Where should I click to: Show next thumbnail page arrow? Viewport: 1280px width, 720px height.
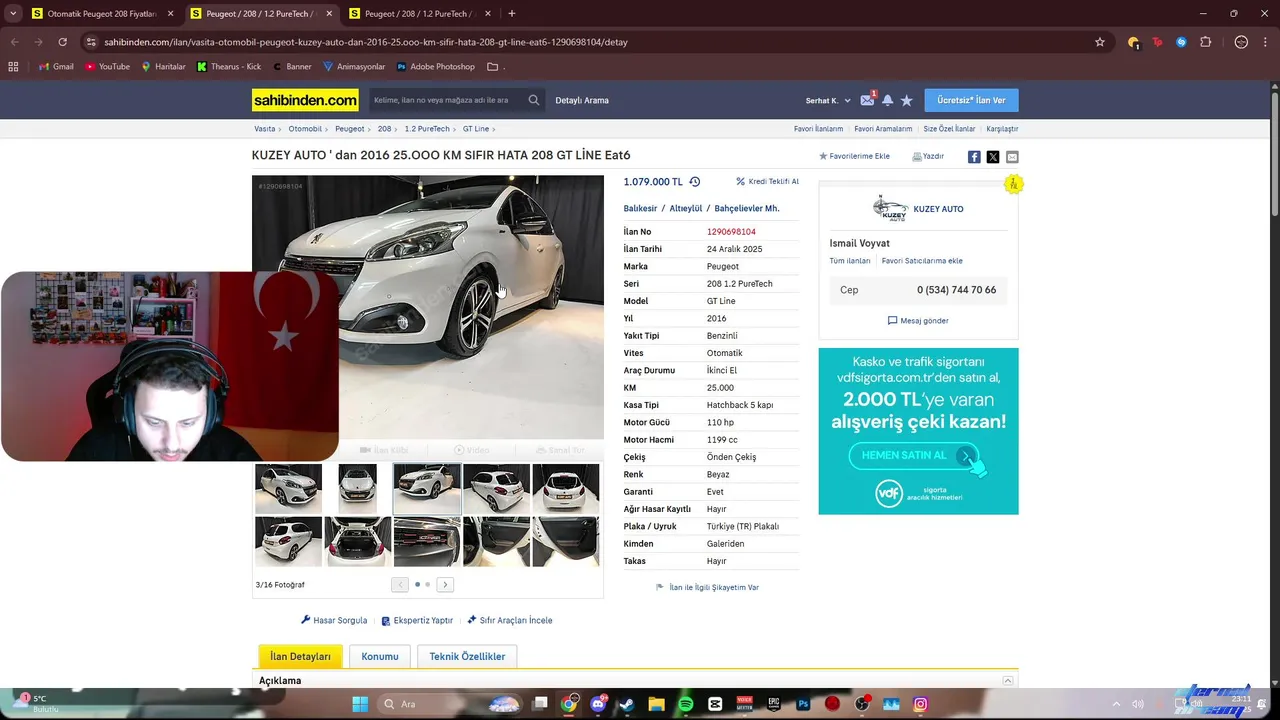(445, 585)
